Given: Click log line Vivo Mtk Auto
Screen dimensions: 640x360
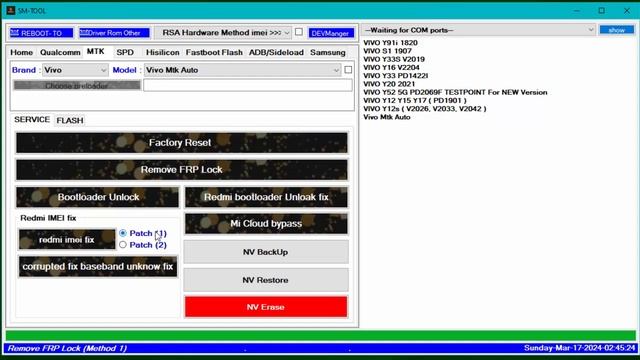Looking at the screenshot, I should click(x=387, y=117).
